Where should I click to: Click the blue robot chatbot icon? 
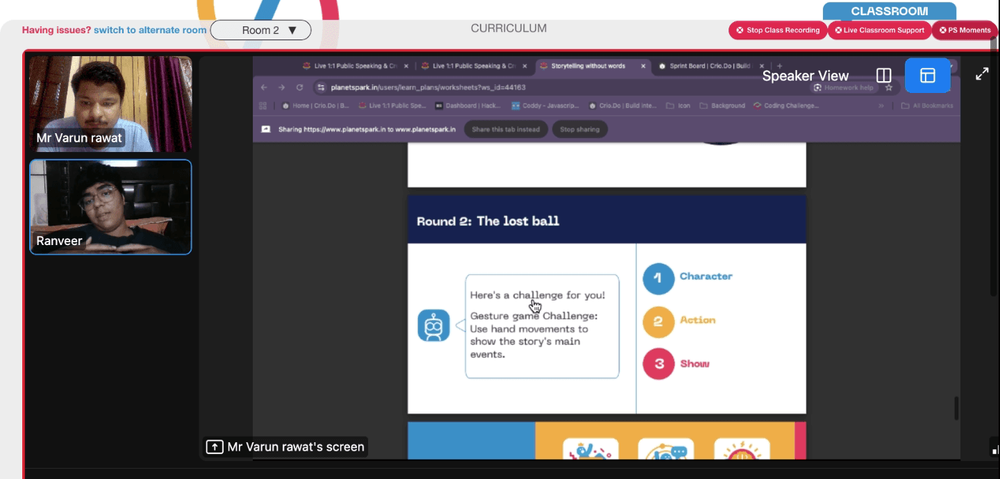(433, 326)
